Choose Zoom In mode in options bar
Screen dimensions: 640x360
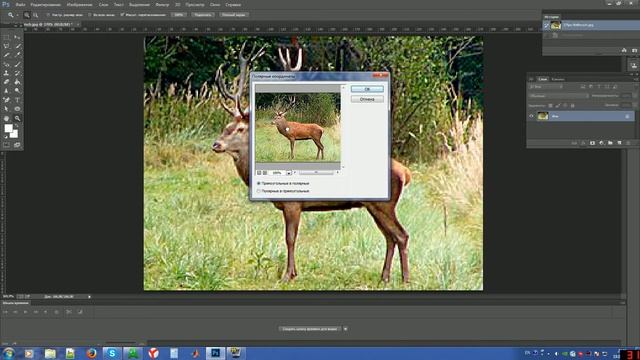(x=27, y=15)
